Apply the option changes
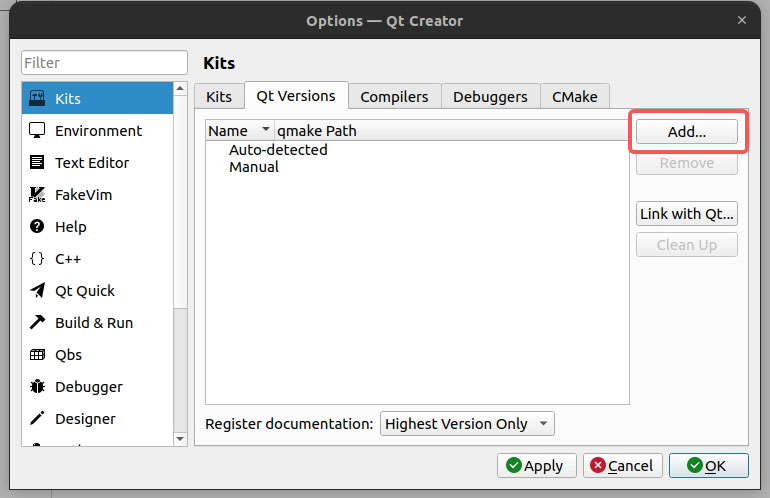The image size is (770, 498). click(536, 466)
